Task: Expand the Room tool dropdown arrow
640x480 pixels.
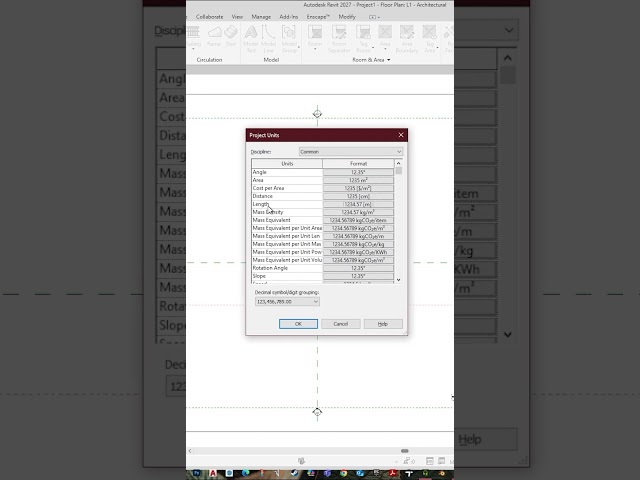Action: 315,49
